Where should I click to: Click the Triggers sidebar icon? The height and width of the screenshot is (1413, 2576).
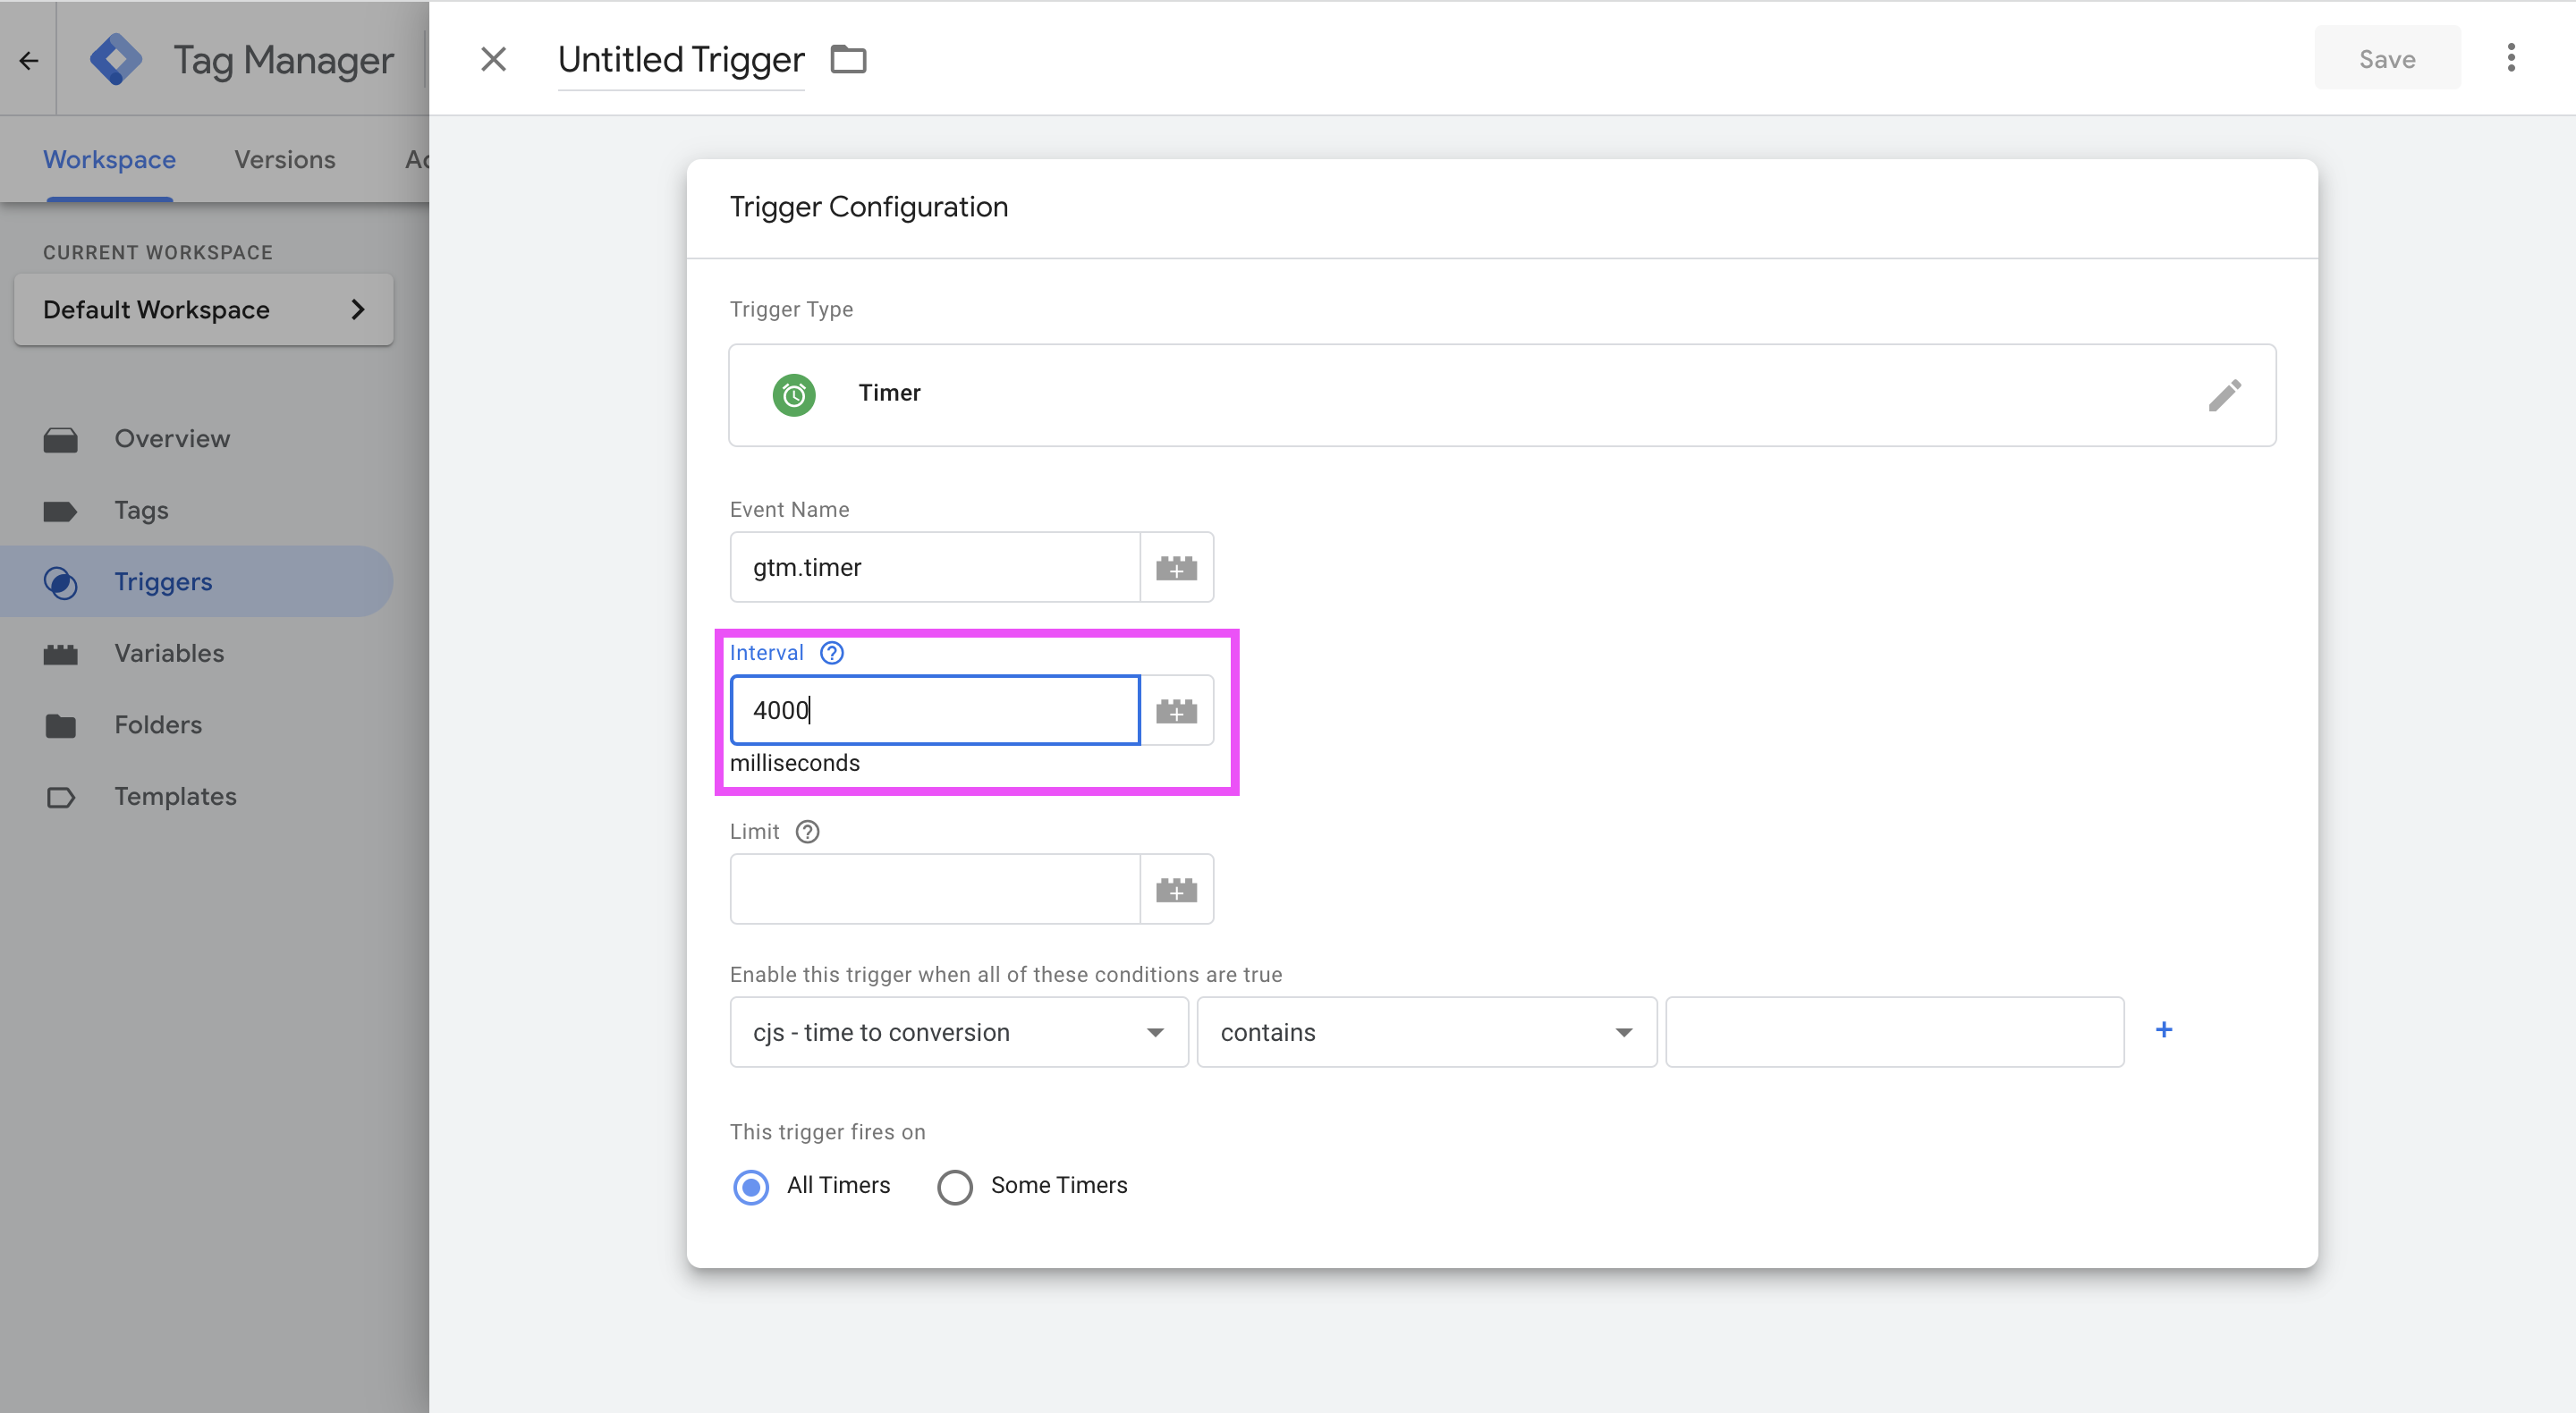pos(61,582)
